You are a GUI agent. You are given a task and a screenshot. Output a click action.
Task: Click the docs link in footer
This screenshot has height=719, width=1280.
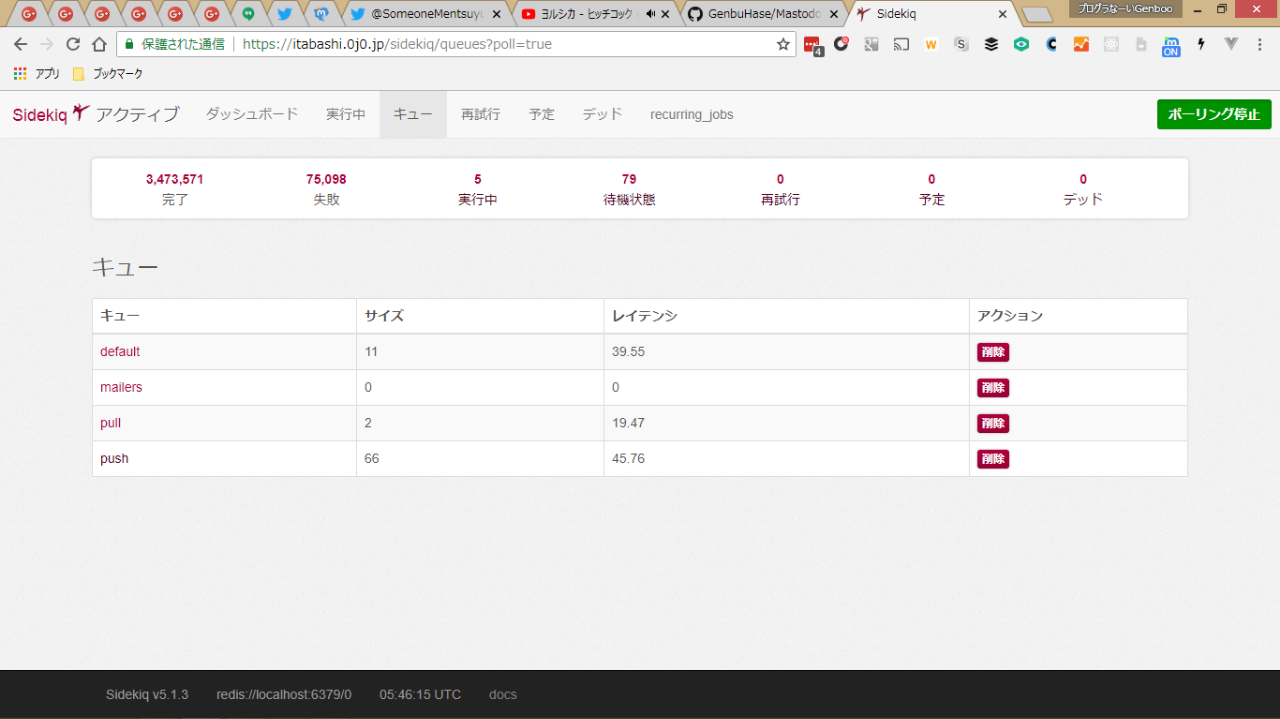[502, 694]
